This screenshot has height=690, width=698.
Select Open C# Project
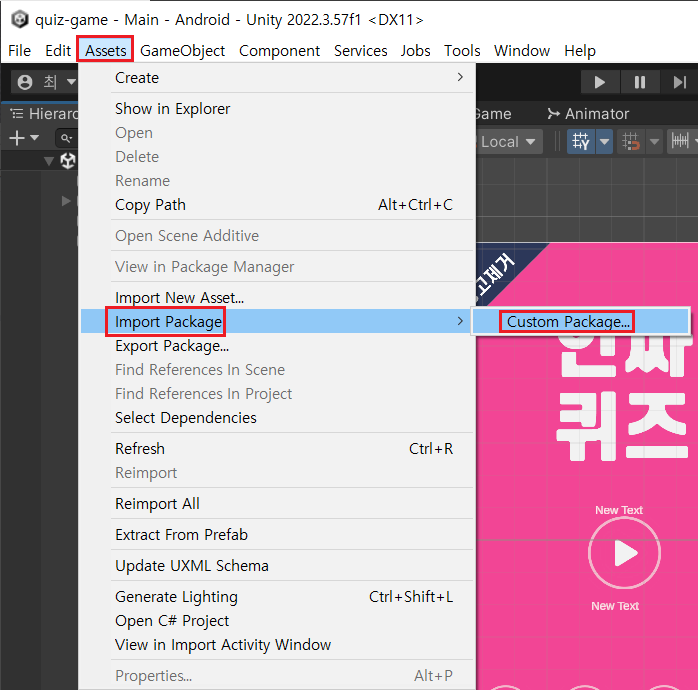(277, 621)
